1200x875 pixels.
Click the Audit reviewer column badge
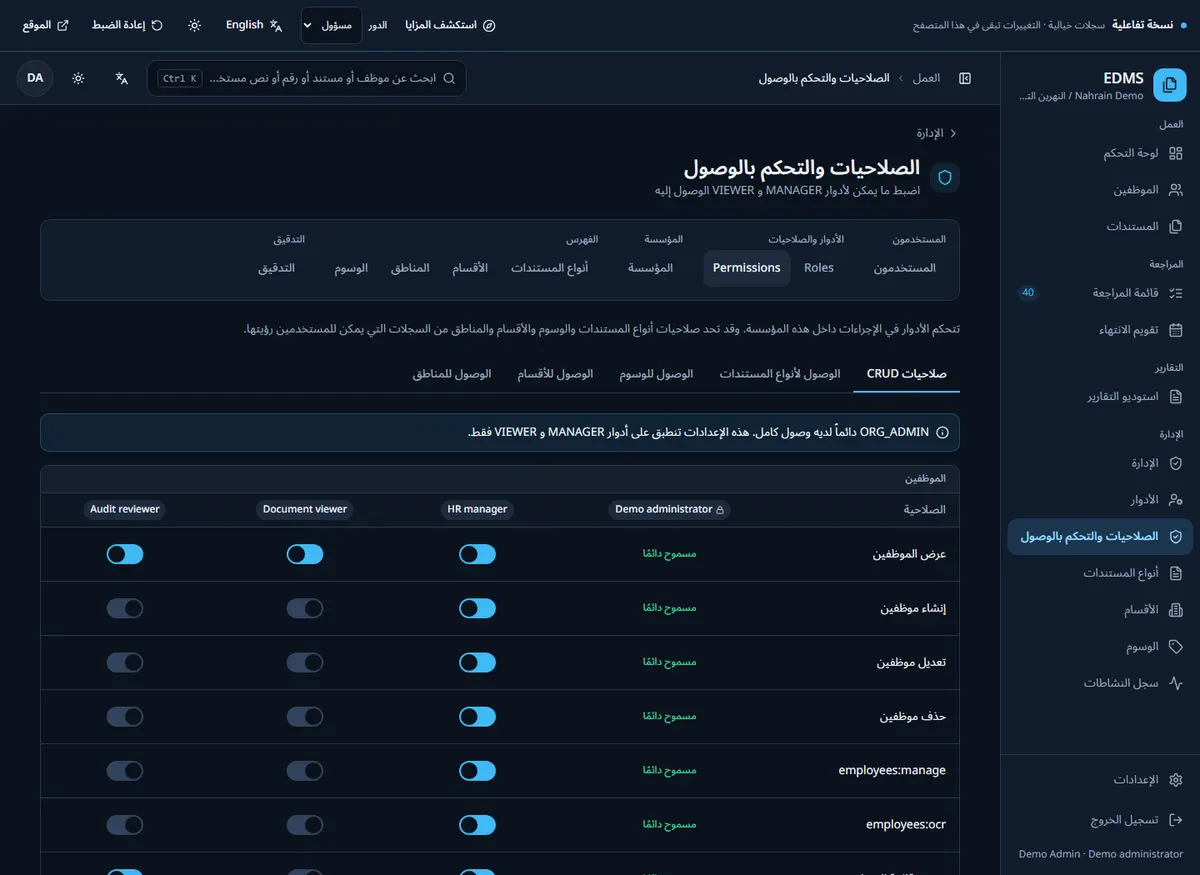tap(125, 509)
